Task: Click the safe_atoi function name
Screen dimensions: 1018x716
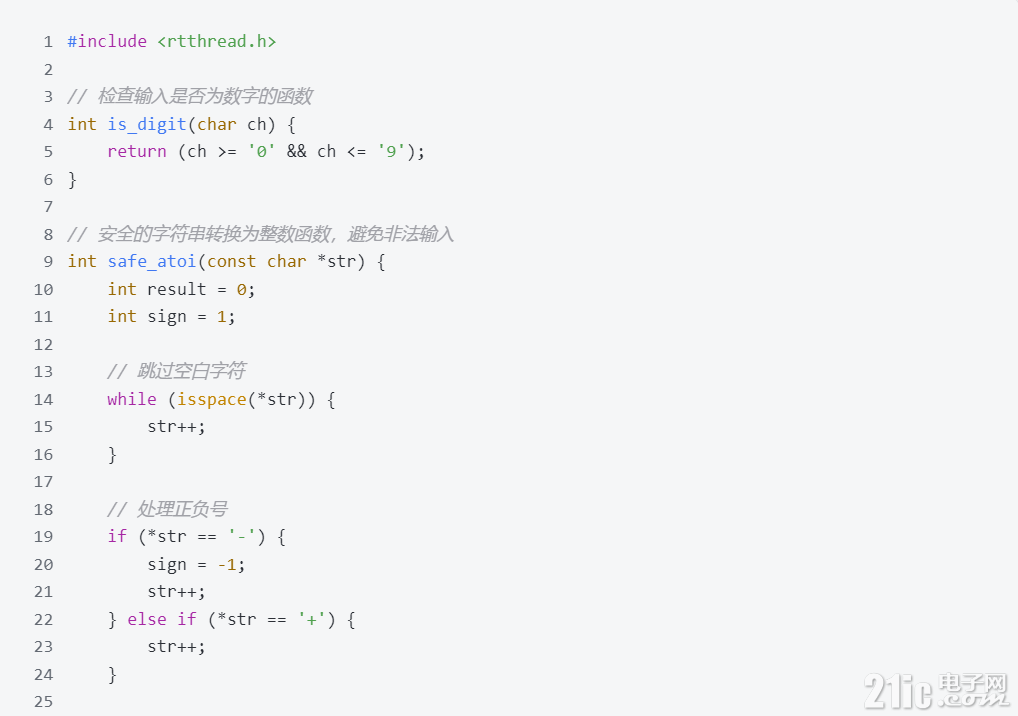Action: (x=152, y=262)
